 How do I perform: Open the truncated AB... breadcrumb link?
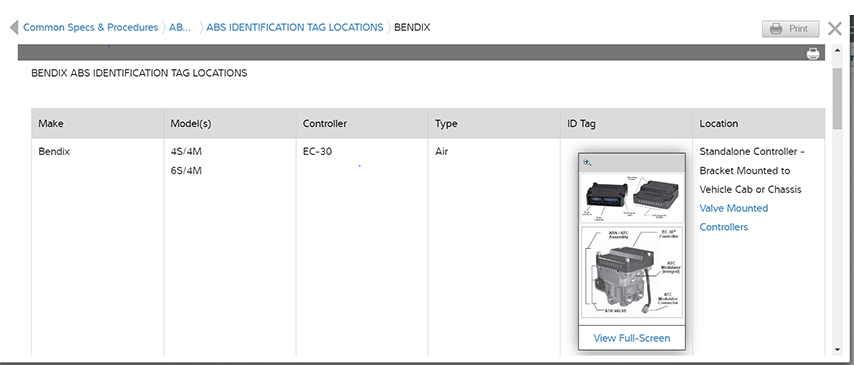pos(180,27)
